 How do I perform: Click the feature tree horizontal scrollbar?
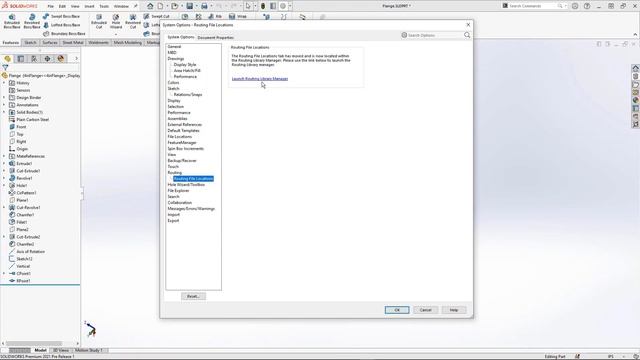34,344
